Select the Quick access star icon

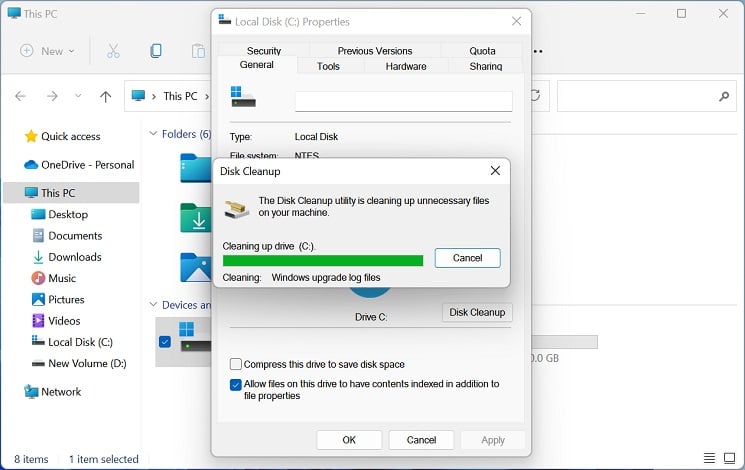31,136
